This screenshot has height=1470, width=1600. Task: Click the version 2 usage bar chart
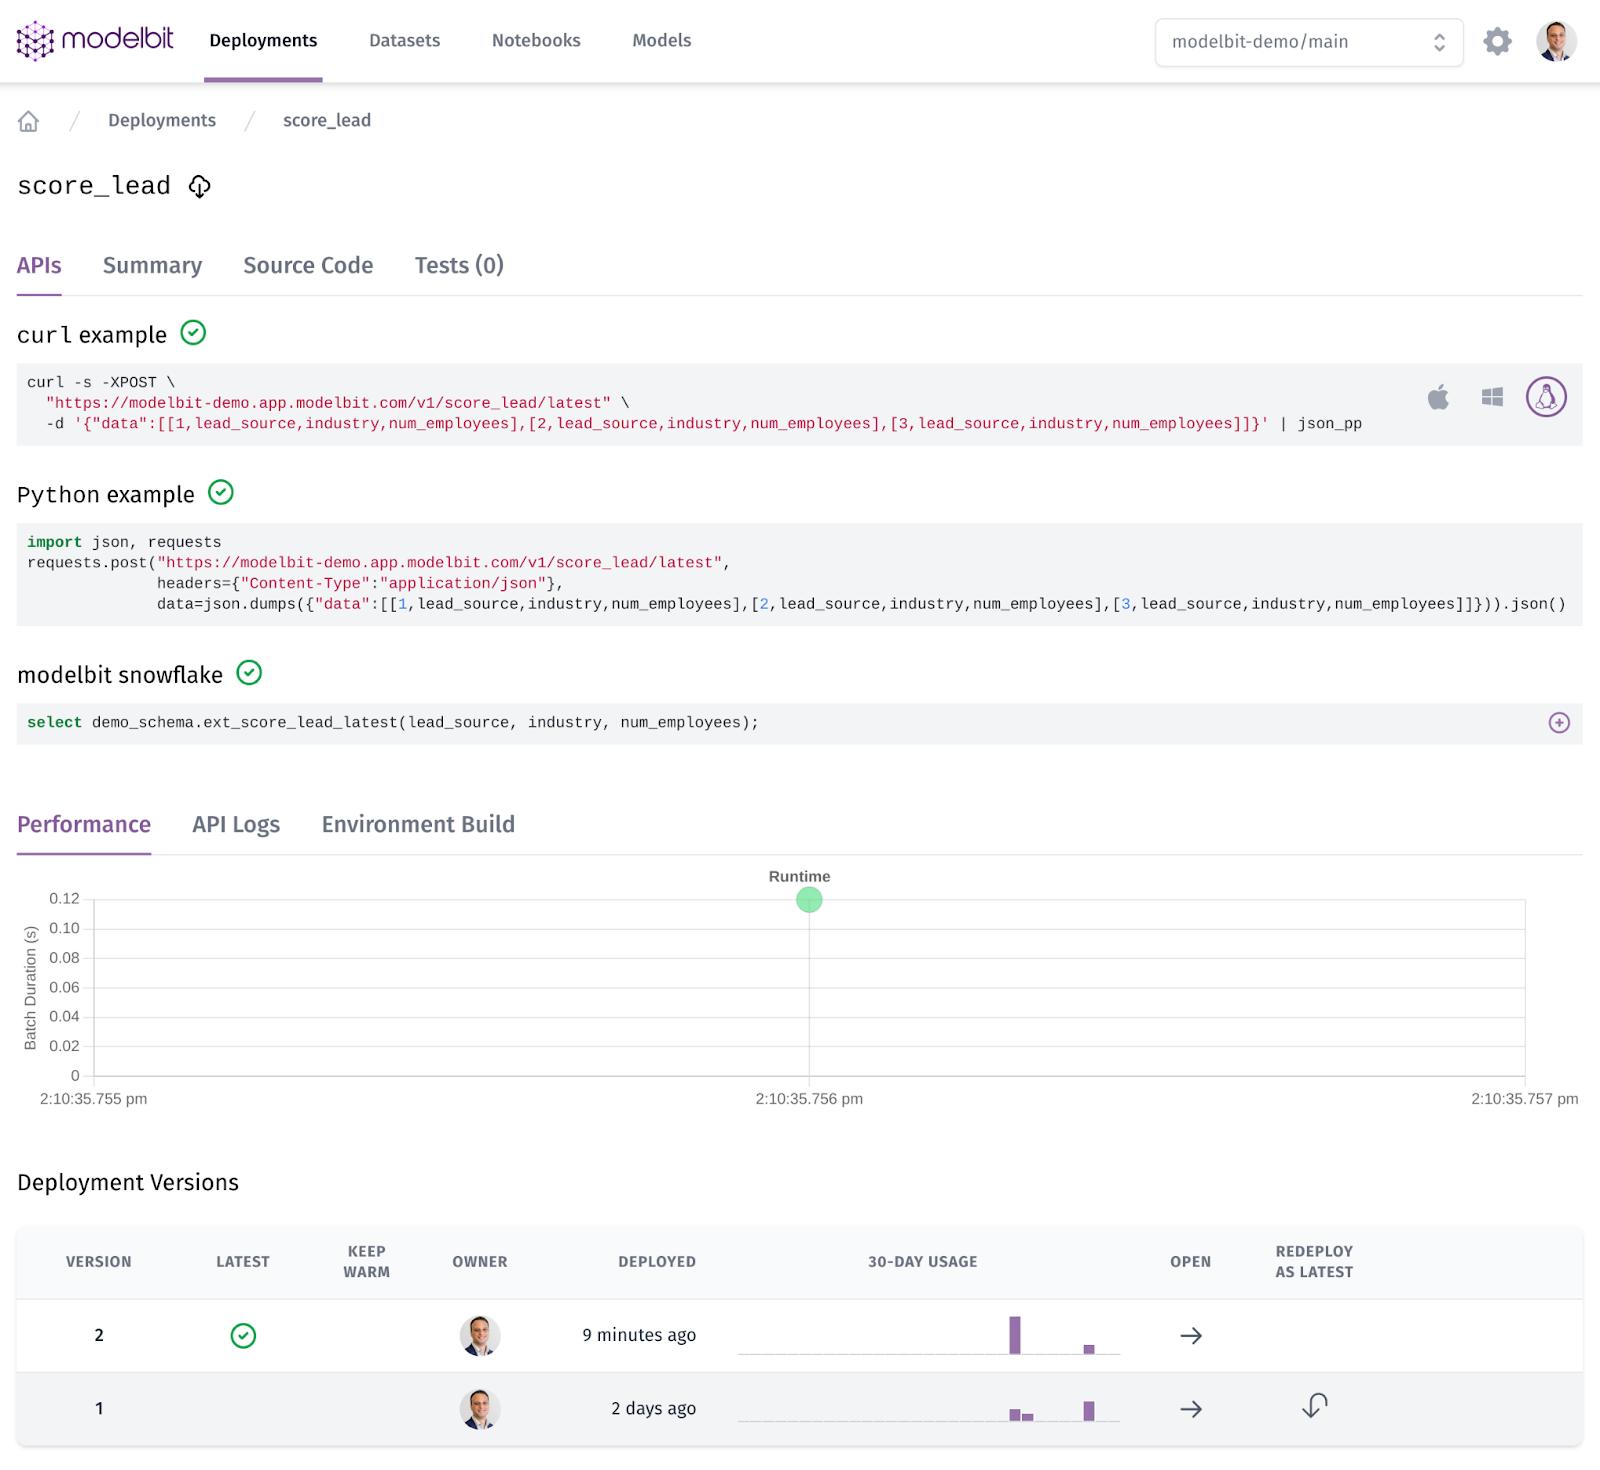(x=929, y=1335)
